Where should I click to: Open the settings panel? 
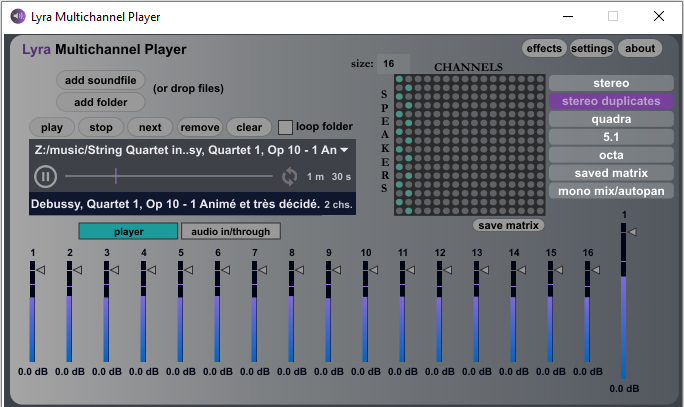pos(592,48)
